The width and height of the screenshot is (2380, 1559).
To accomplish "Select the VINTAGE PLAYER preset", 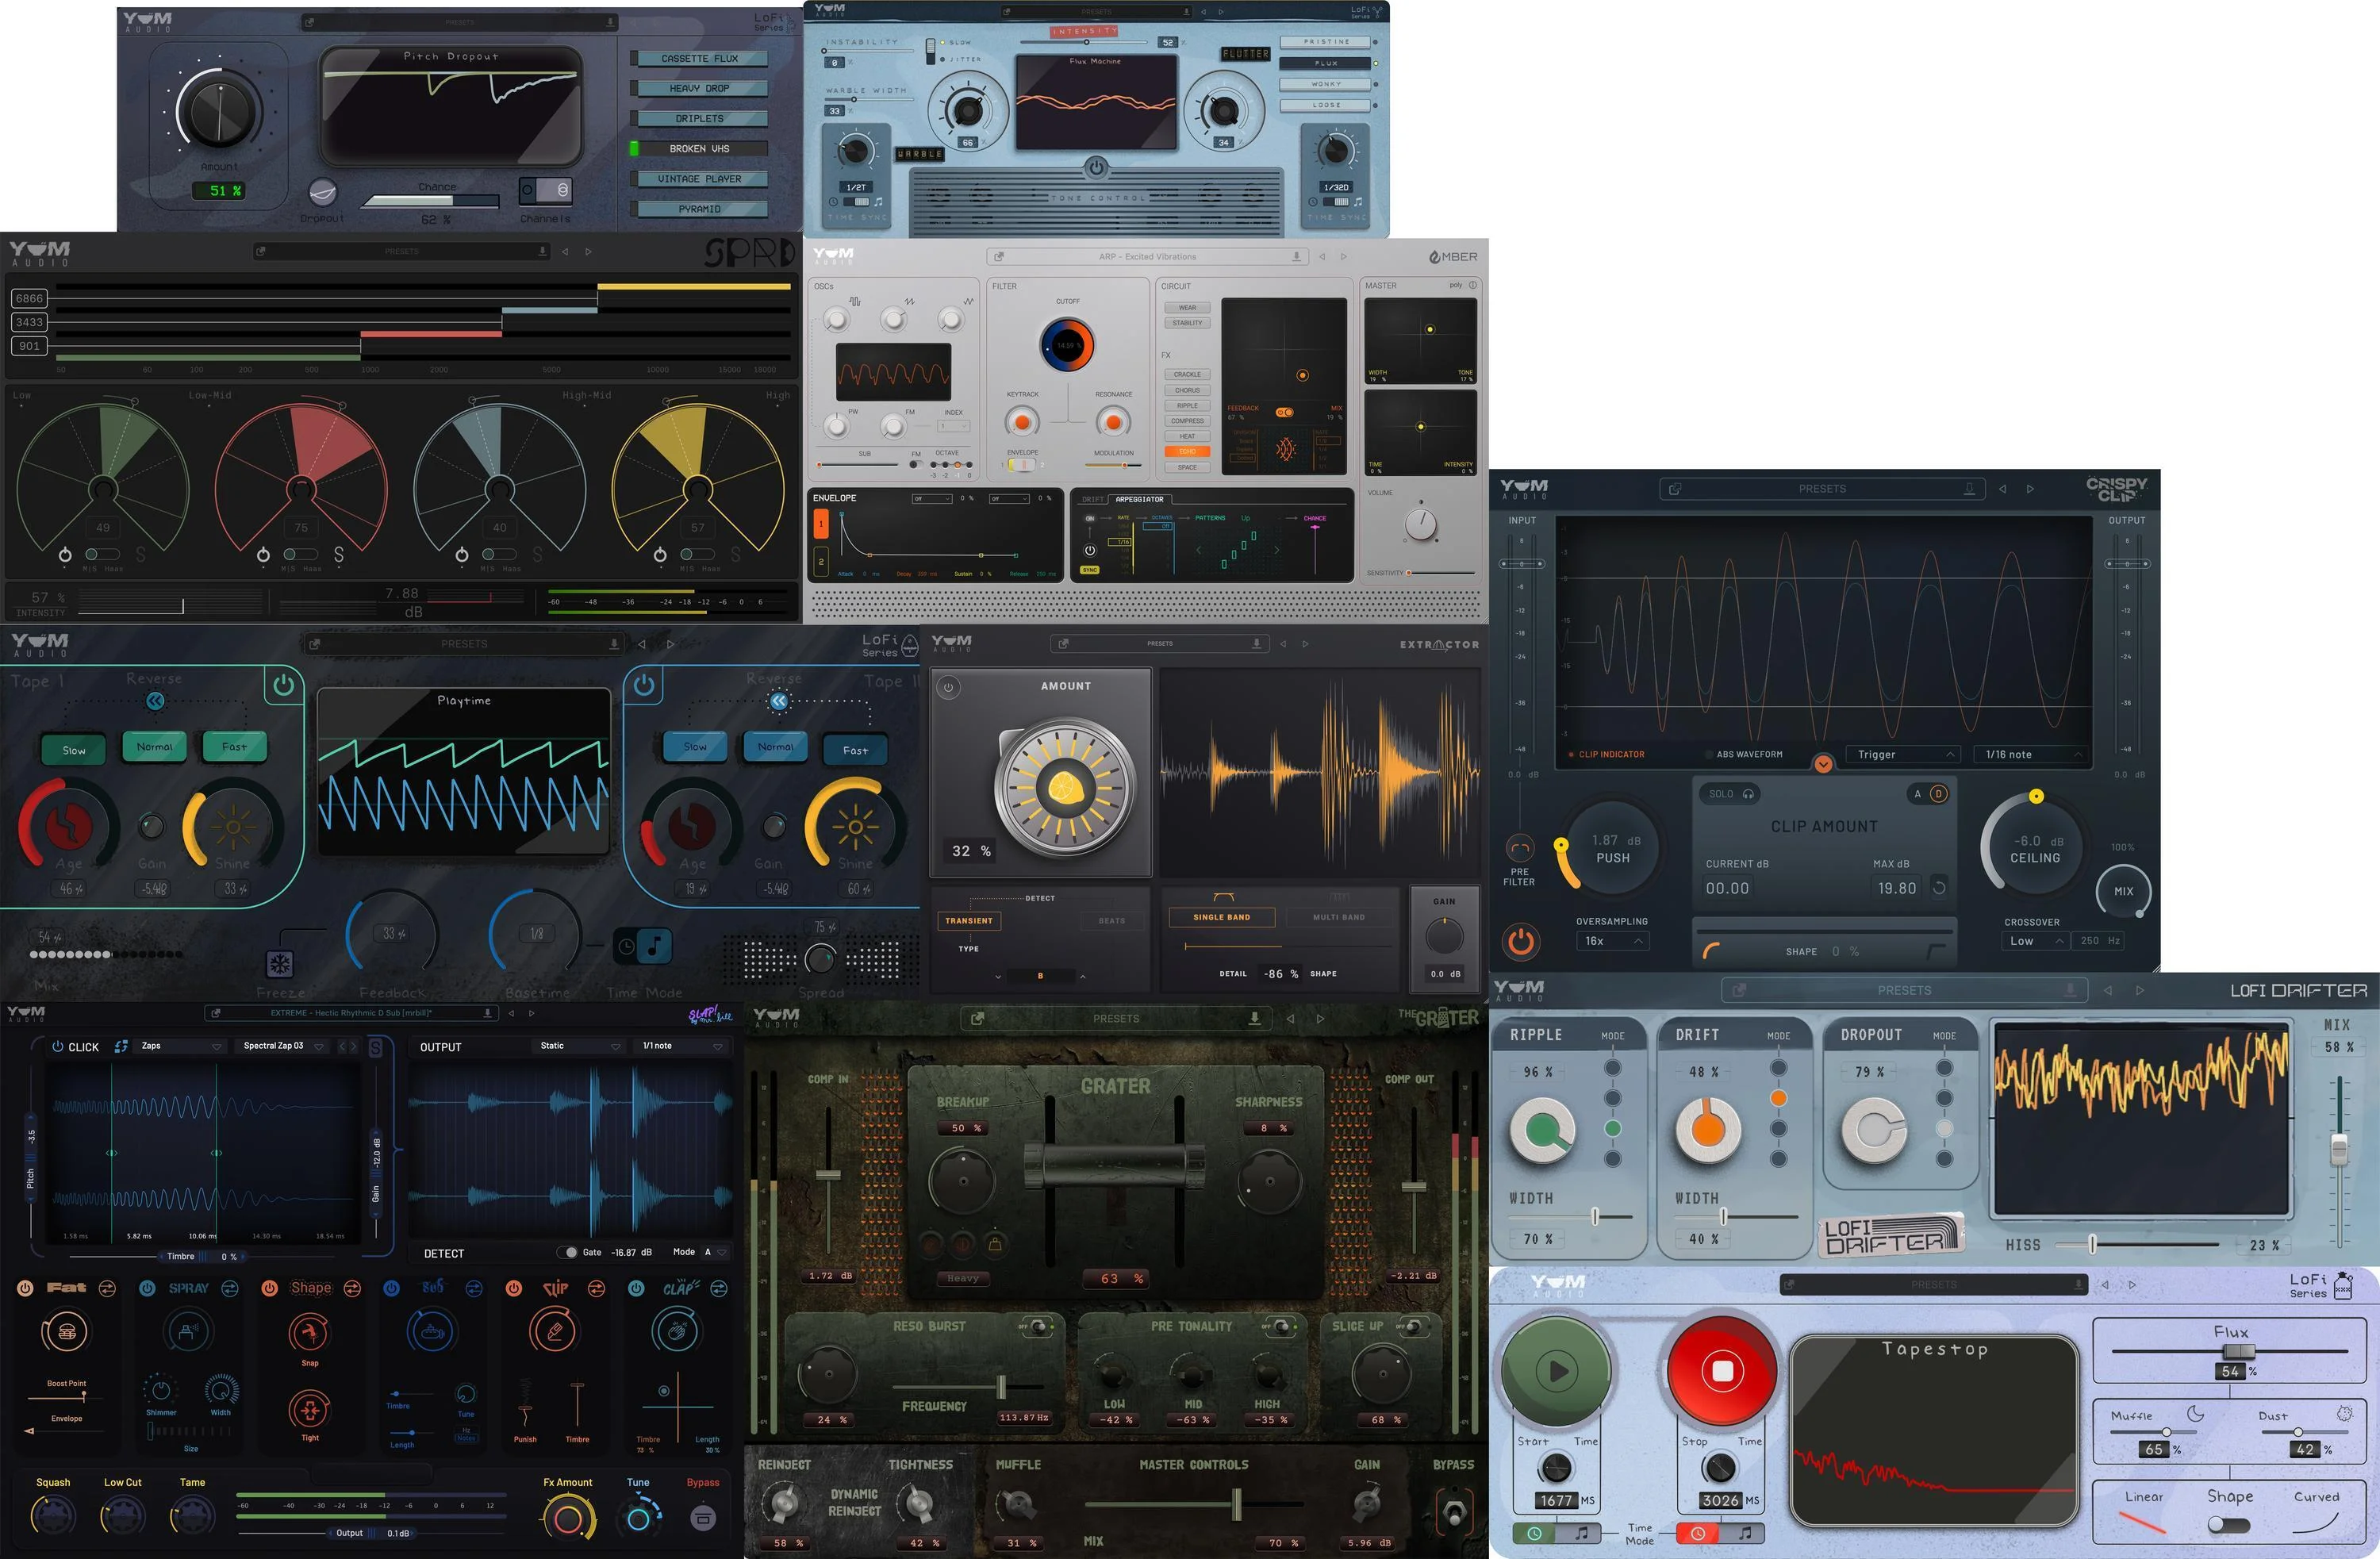I will (x=699, y=179).
